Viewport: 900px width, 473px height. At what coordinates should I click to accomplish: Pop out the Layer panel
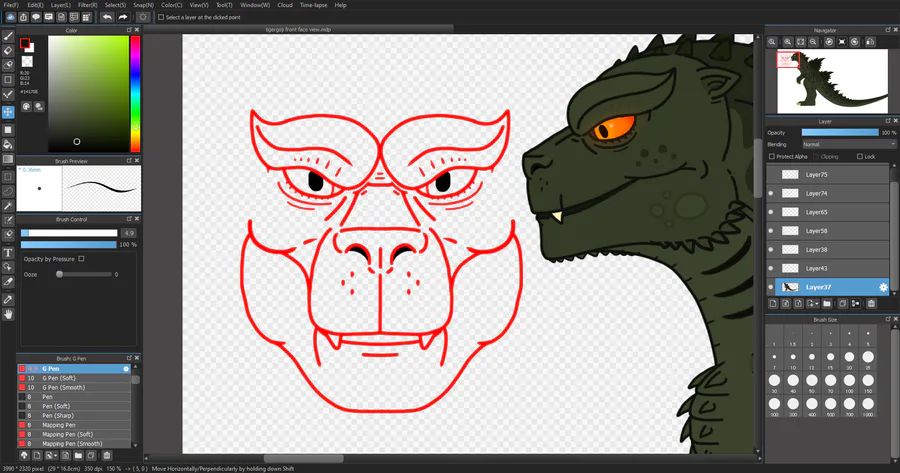tap(888, 121)
